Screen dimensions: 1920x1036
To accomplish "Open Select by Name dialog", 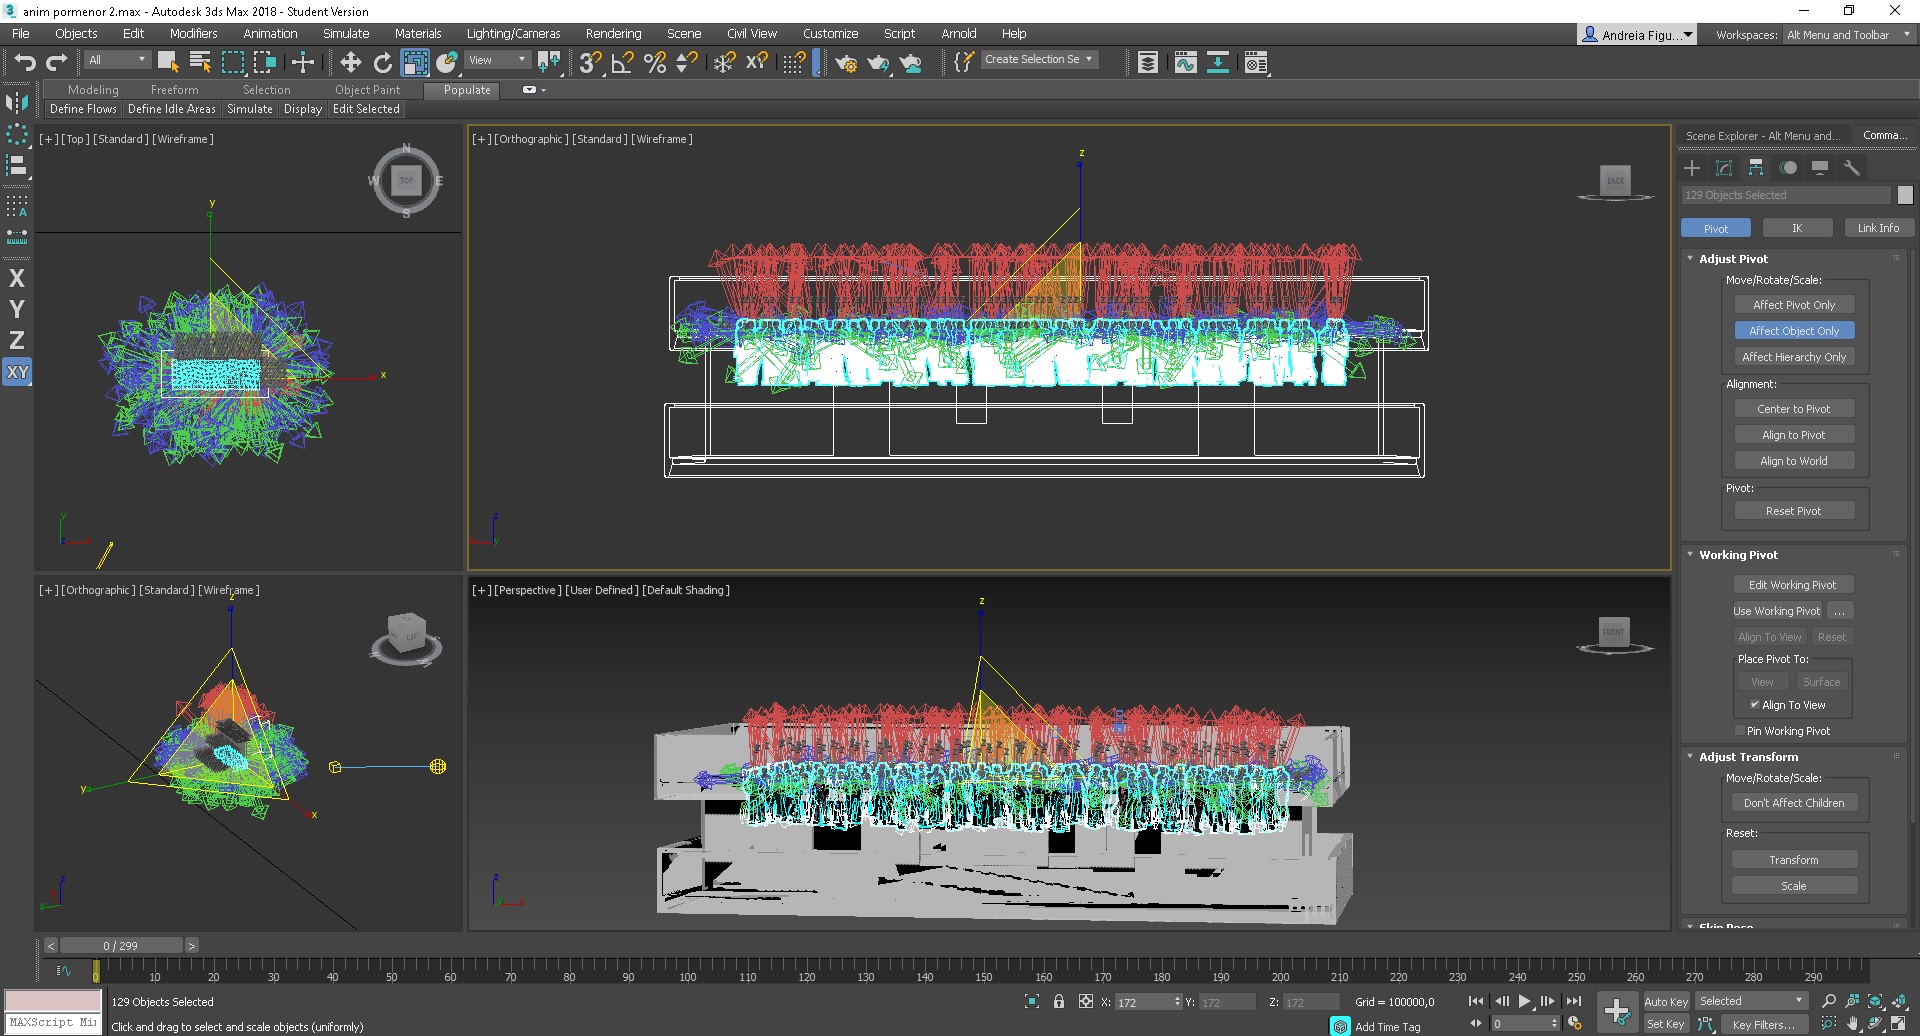I will point(200,62).
